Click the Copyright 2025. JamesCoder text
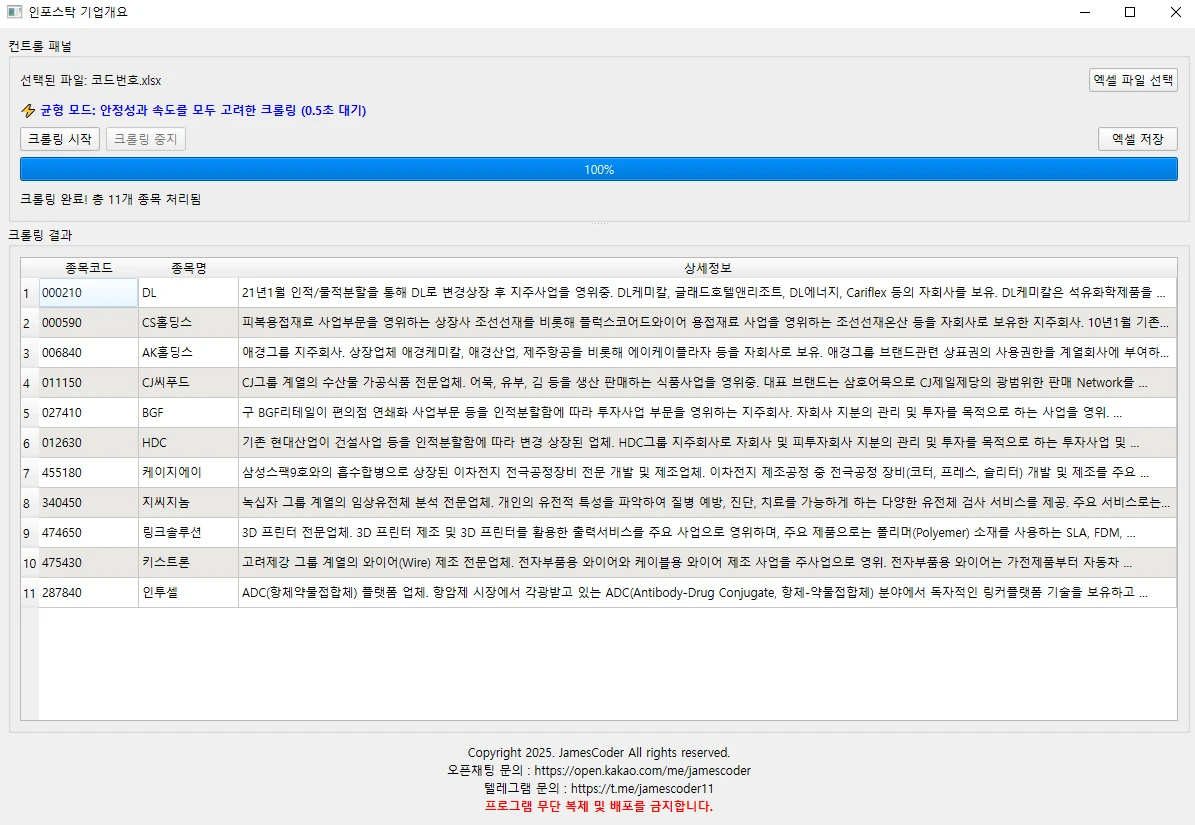Screen dimensions: 1195x825 (x=598, y=753)
